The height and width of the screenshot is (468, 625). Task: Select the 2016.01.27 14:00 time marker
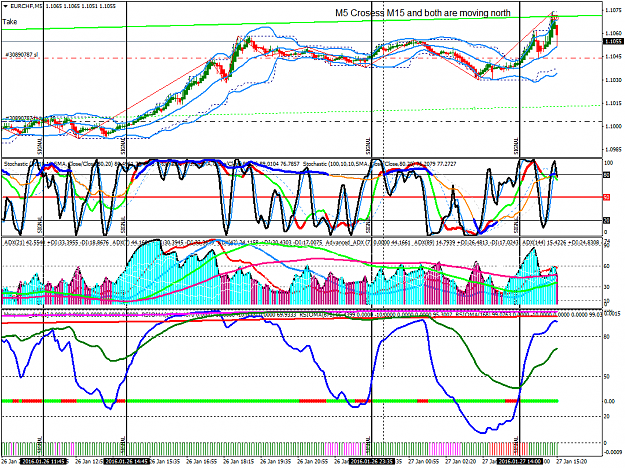(x=520, y=461)
